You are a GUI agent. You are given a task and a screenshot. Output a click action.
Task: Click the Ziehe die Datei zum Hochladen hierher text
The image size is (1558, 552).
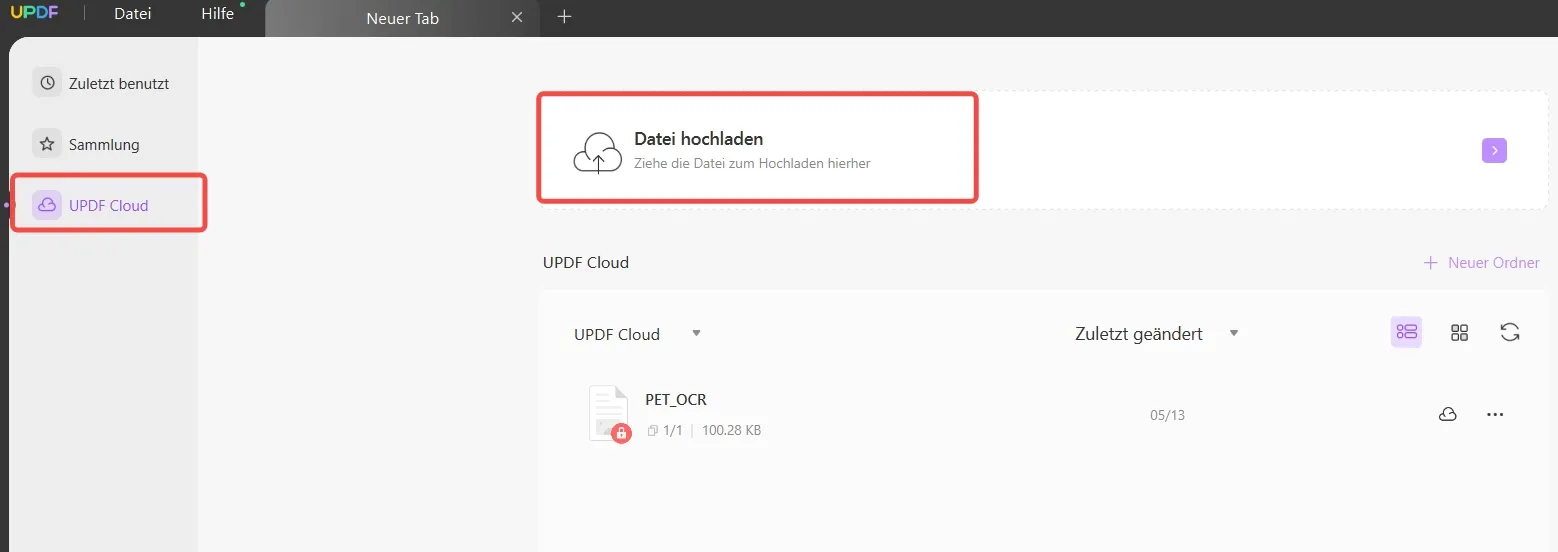click(752, 163)
